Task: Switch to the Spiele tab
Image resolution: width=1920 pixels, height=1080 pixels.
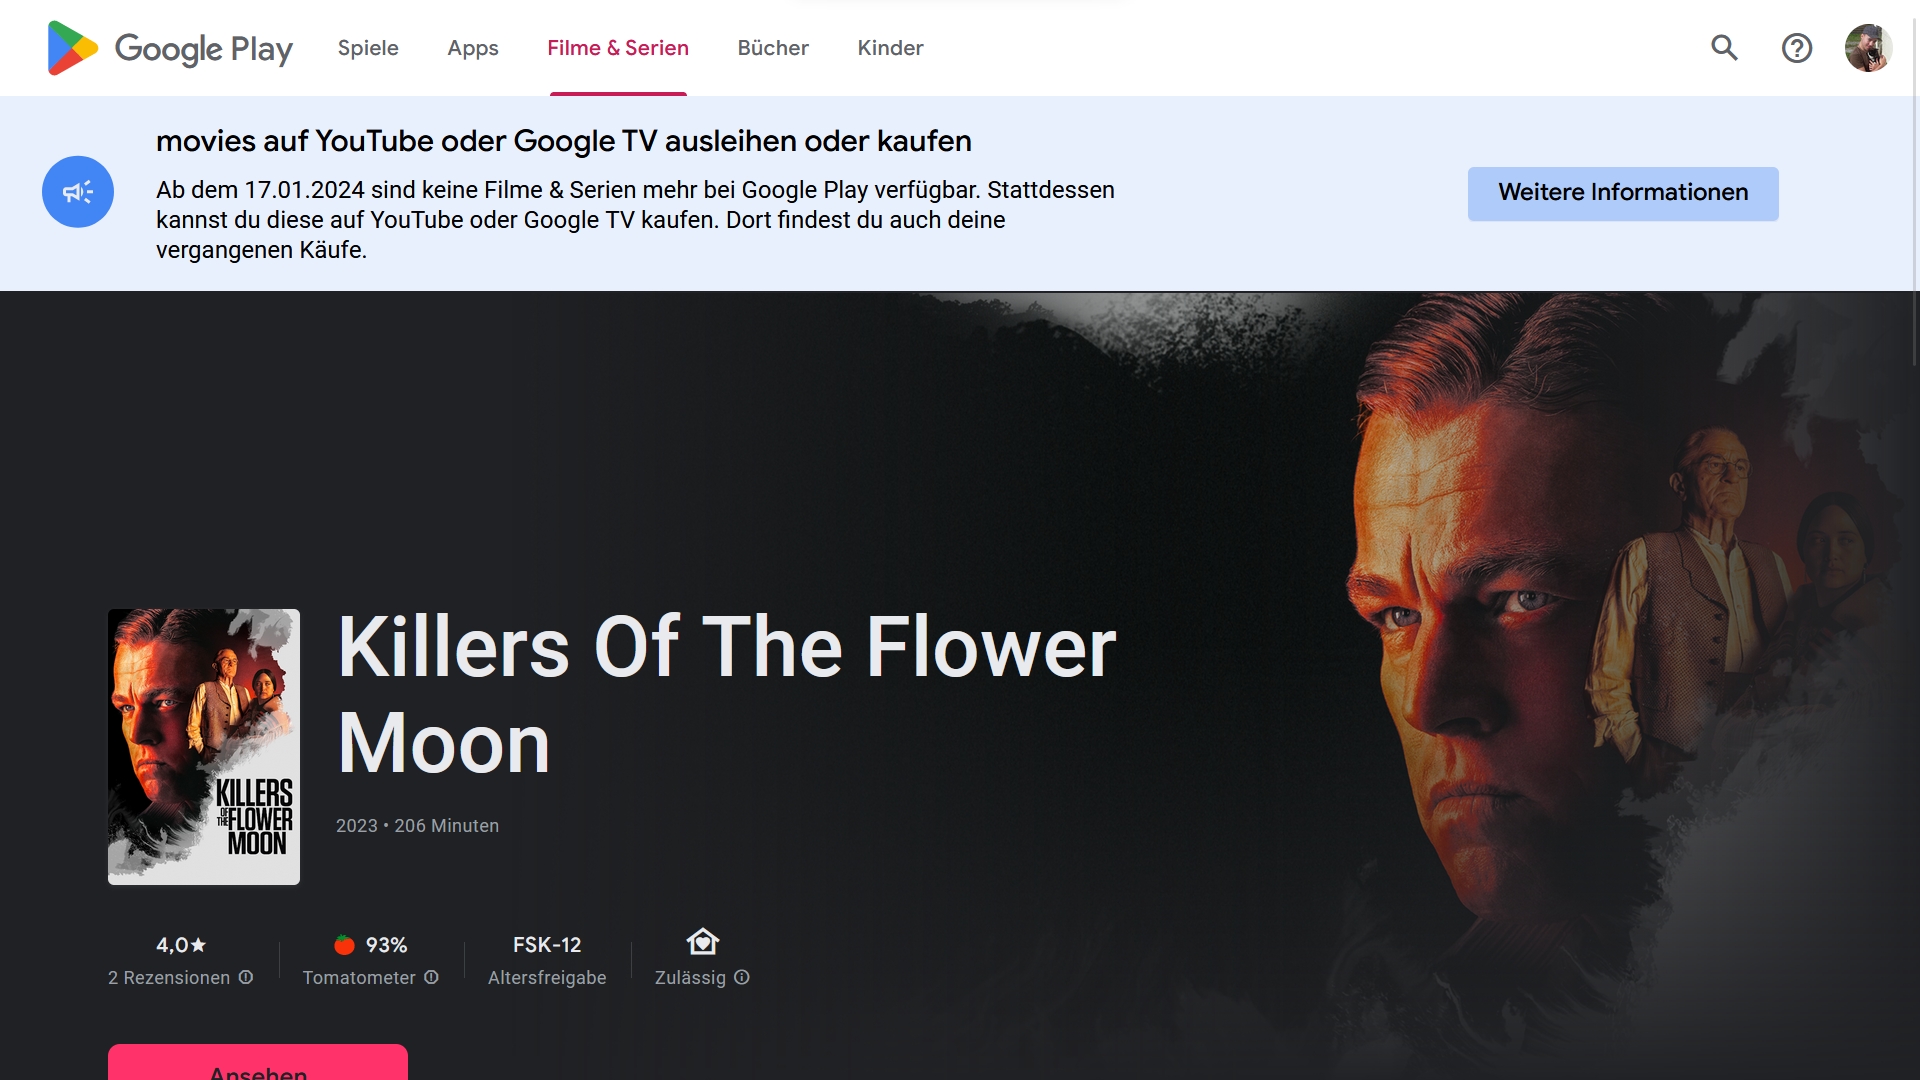Action: point(368,48)
